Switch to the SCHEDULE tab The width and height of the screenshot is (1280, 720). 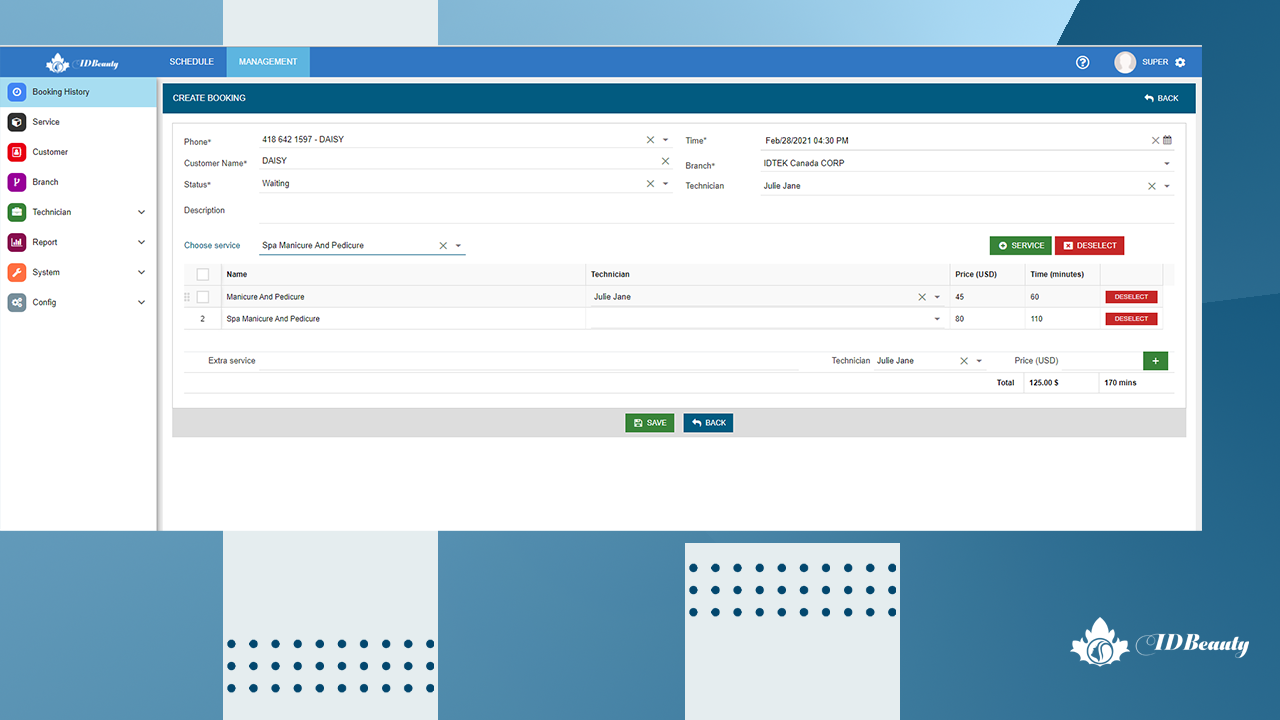(x=191, y=62)
